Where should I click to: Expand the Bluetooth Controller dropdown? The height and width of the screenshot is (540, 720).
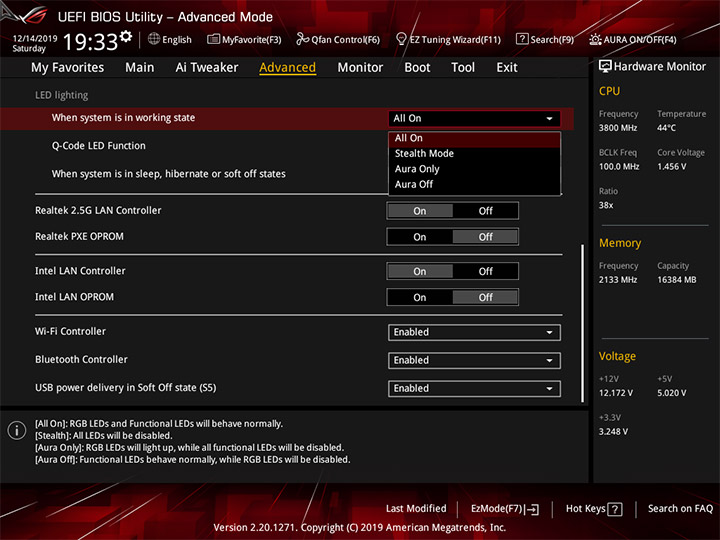point(474,360)
